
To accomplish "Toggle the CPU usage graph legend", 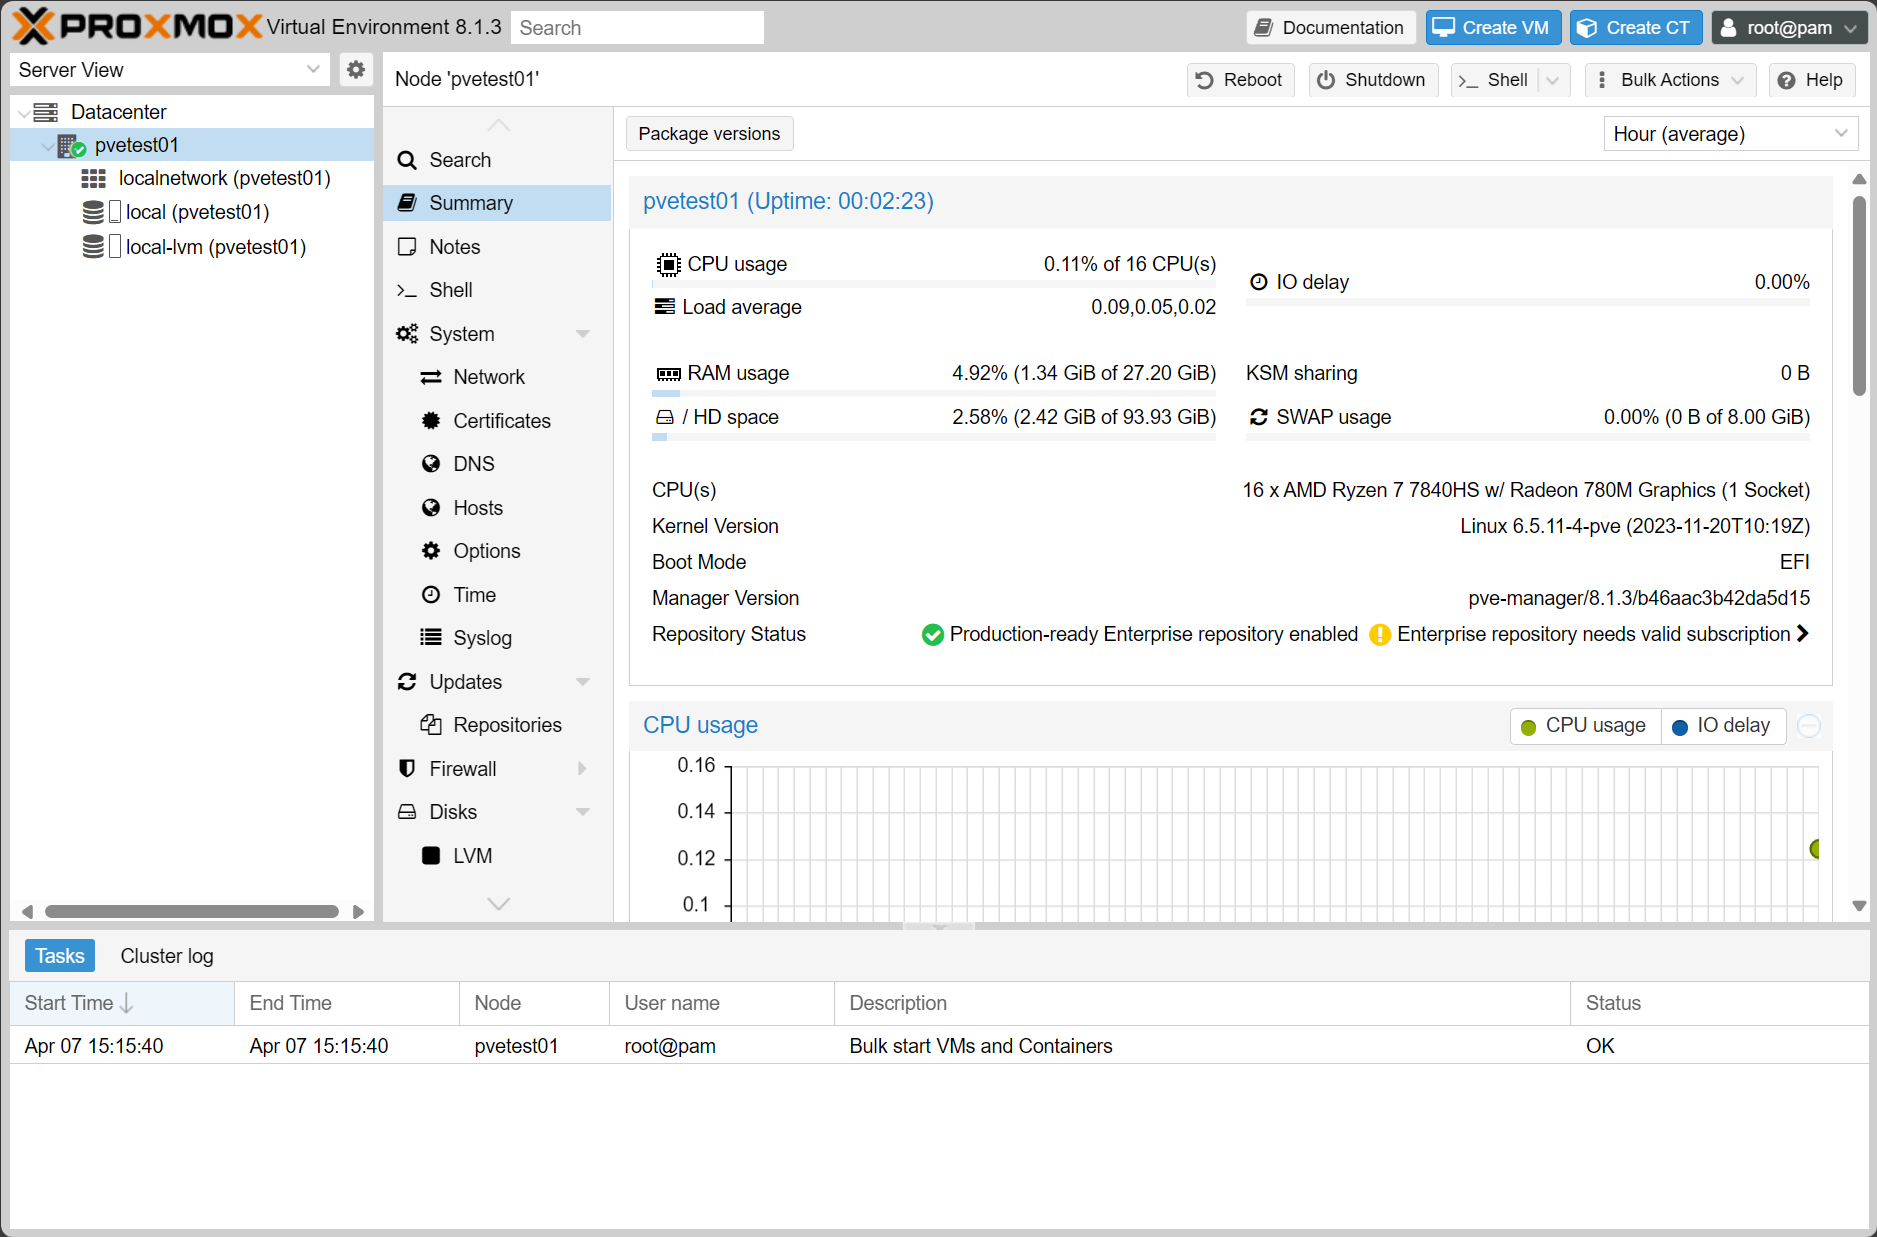I will (x=1584, y=725).
